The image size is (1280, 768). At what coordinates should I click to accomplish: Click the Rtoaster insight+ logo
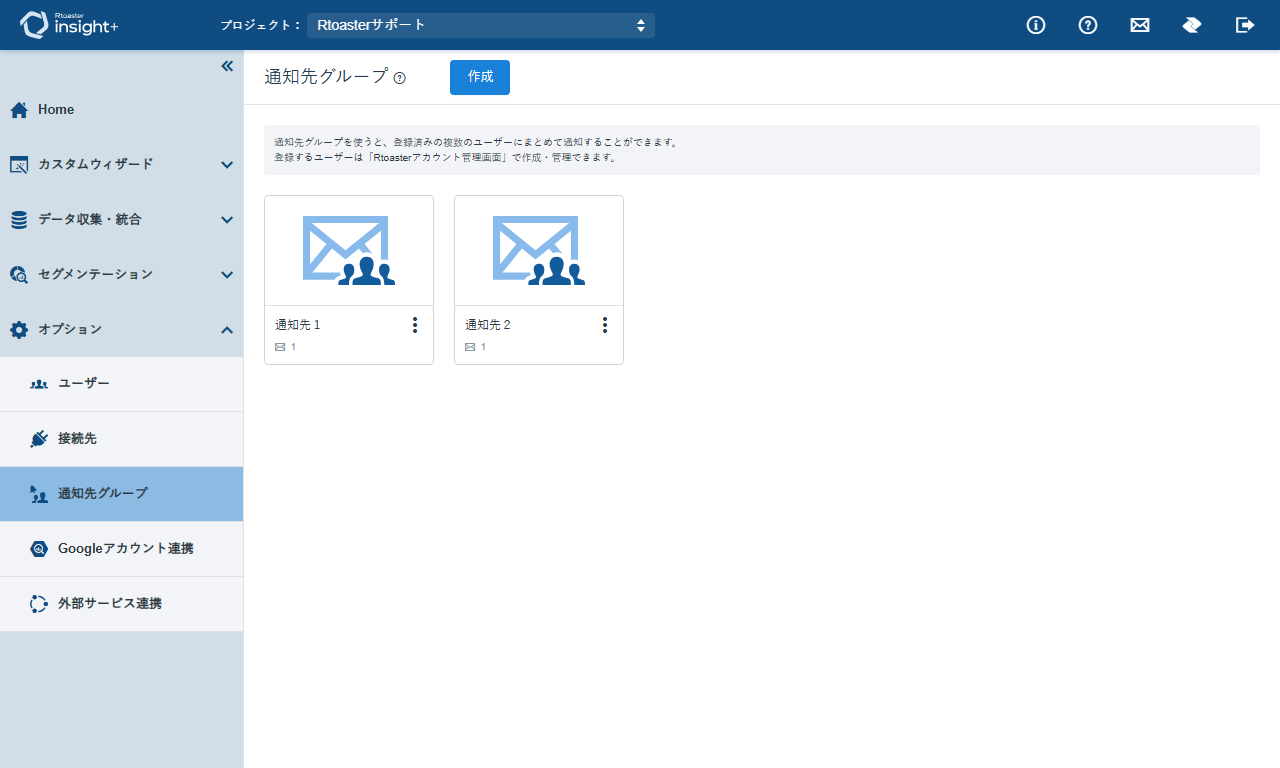[x=69, y=25]
